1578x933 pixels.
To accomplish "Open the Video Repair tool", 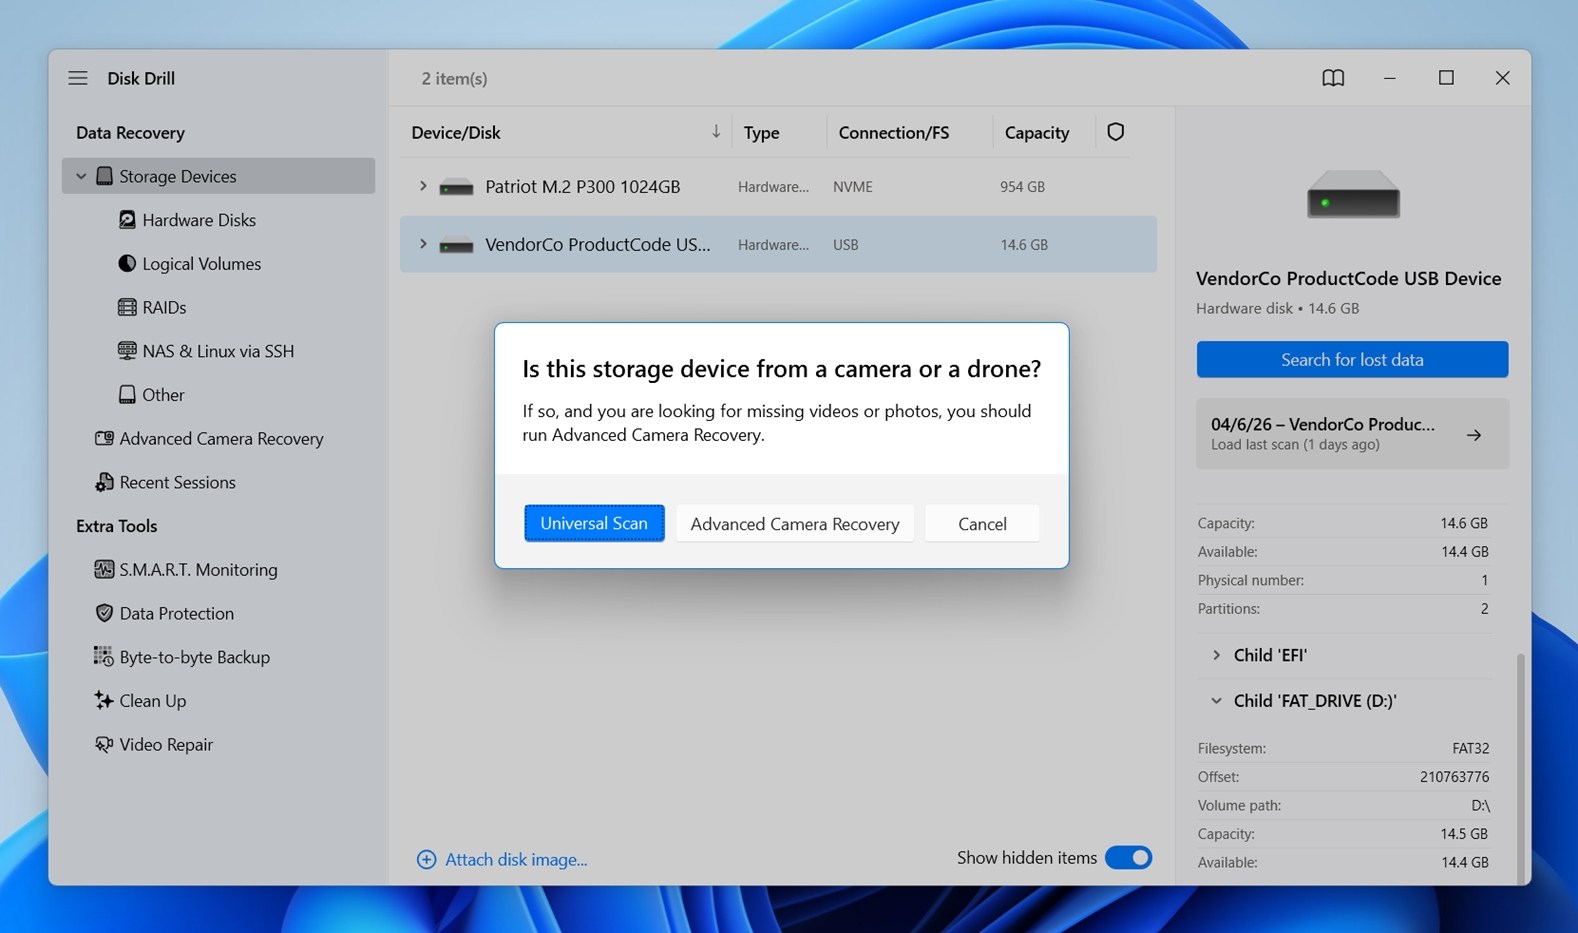I will pyautogui.click(x=166, y=744).
